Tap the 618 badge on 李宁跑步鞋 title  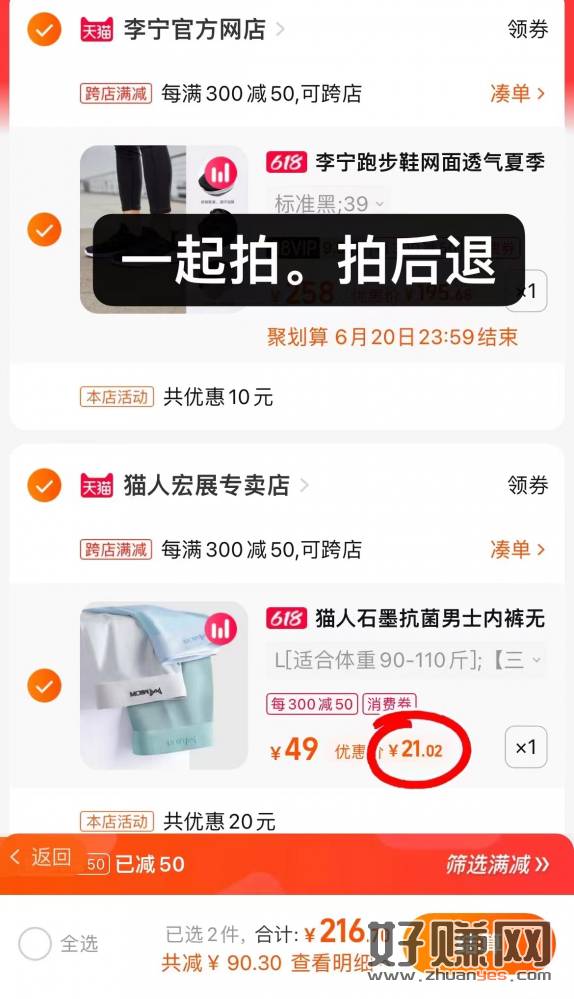[287, 162]
